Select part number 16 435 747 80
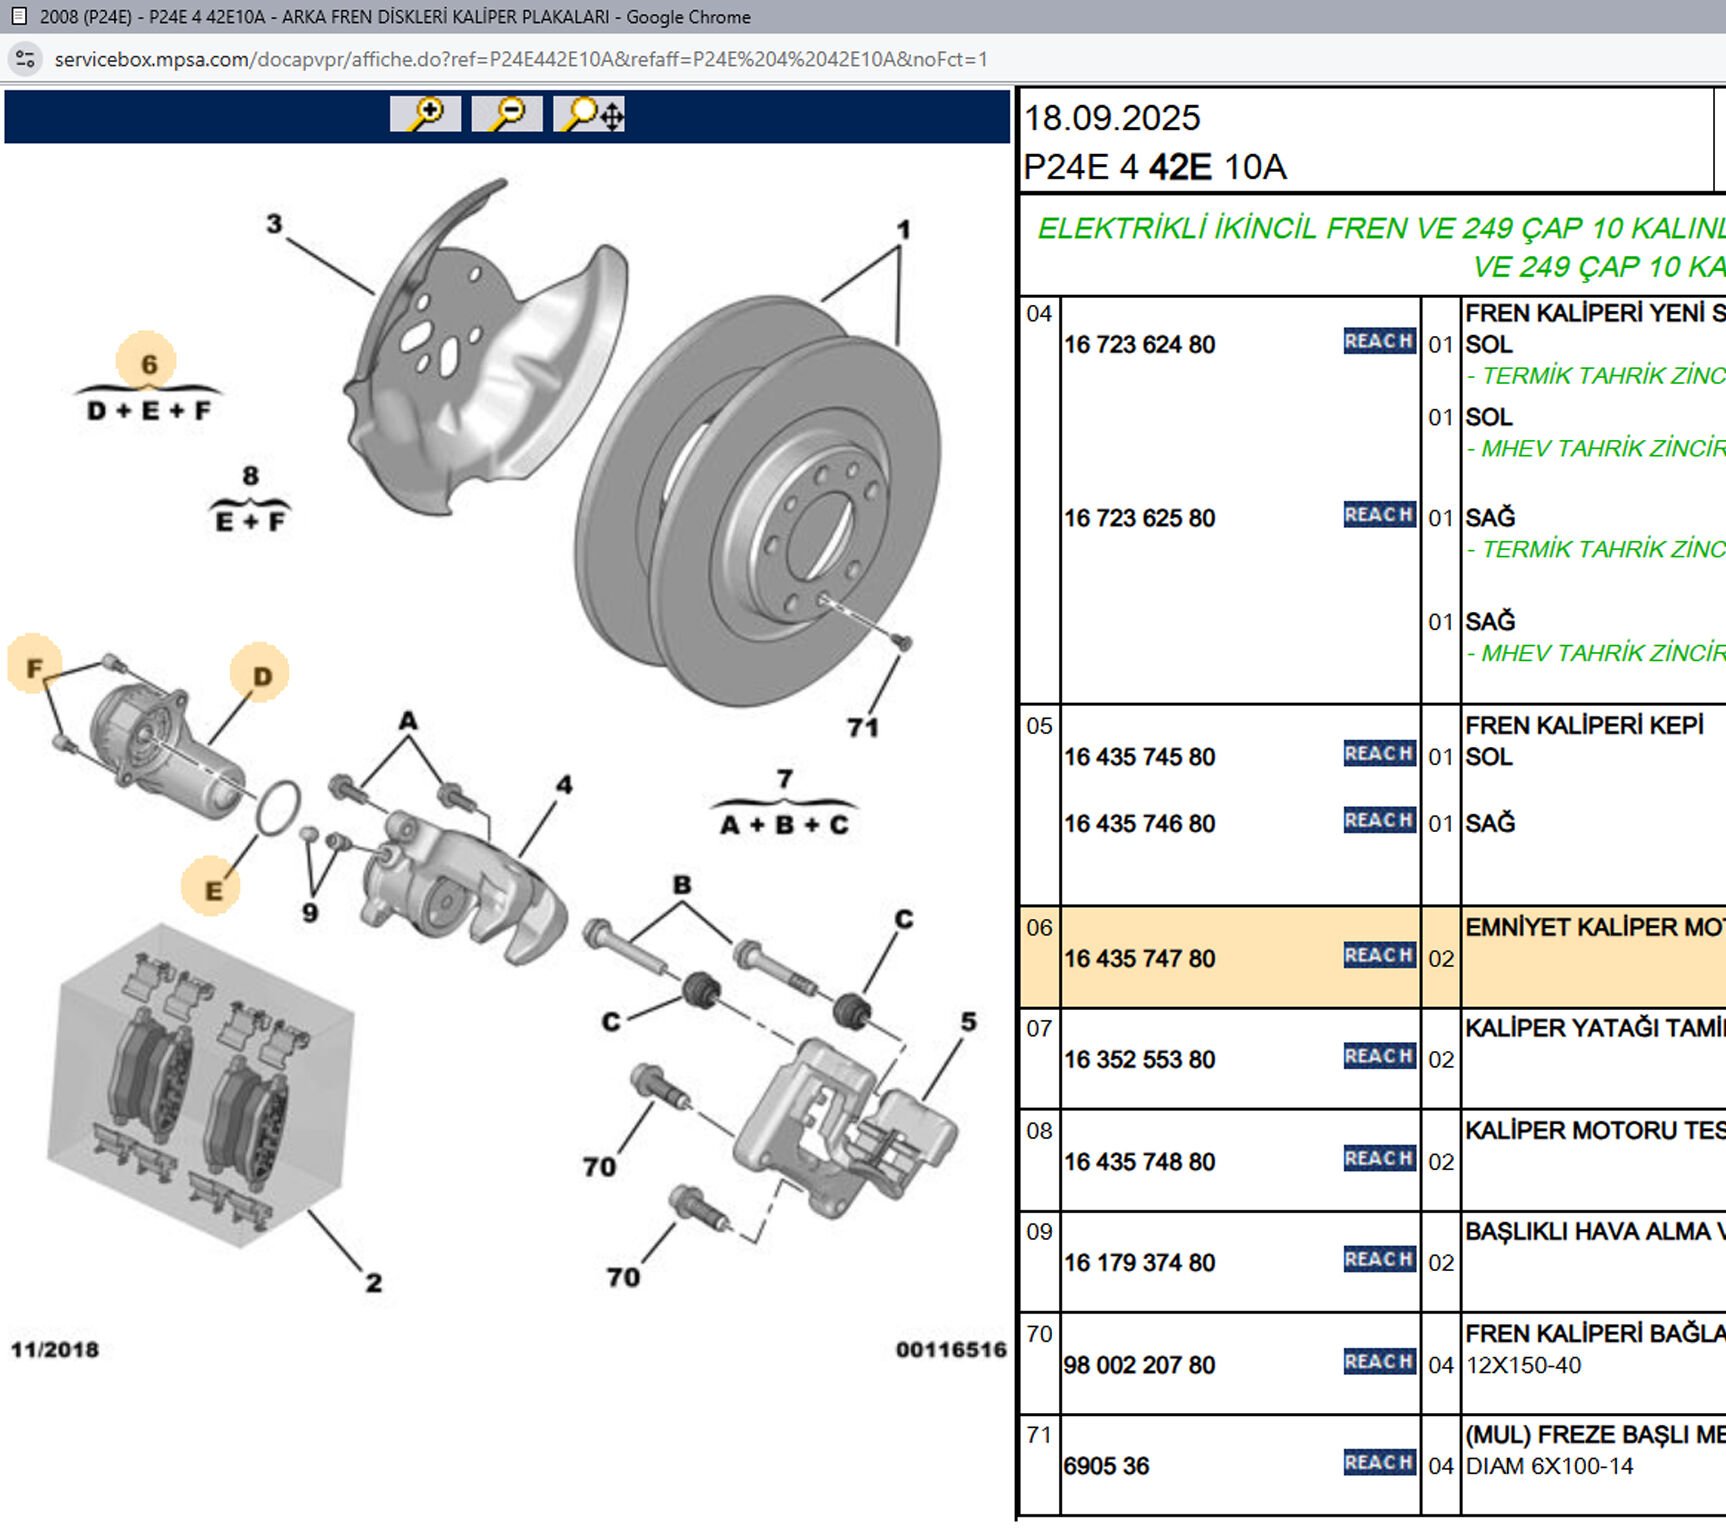Screen dimensions: 1726x1536 (x=1139, y=958)
